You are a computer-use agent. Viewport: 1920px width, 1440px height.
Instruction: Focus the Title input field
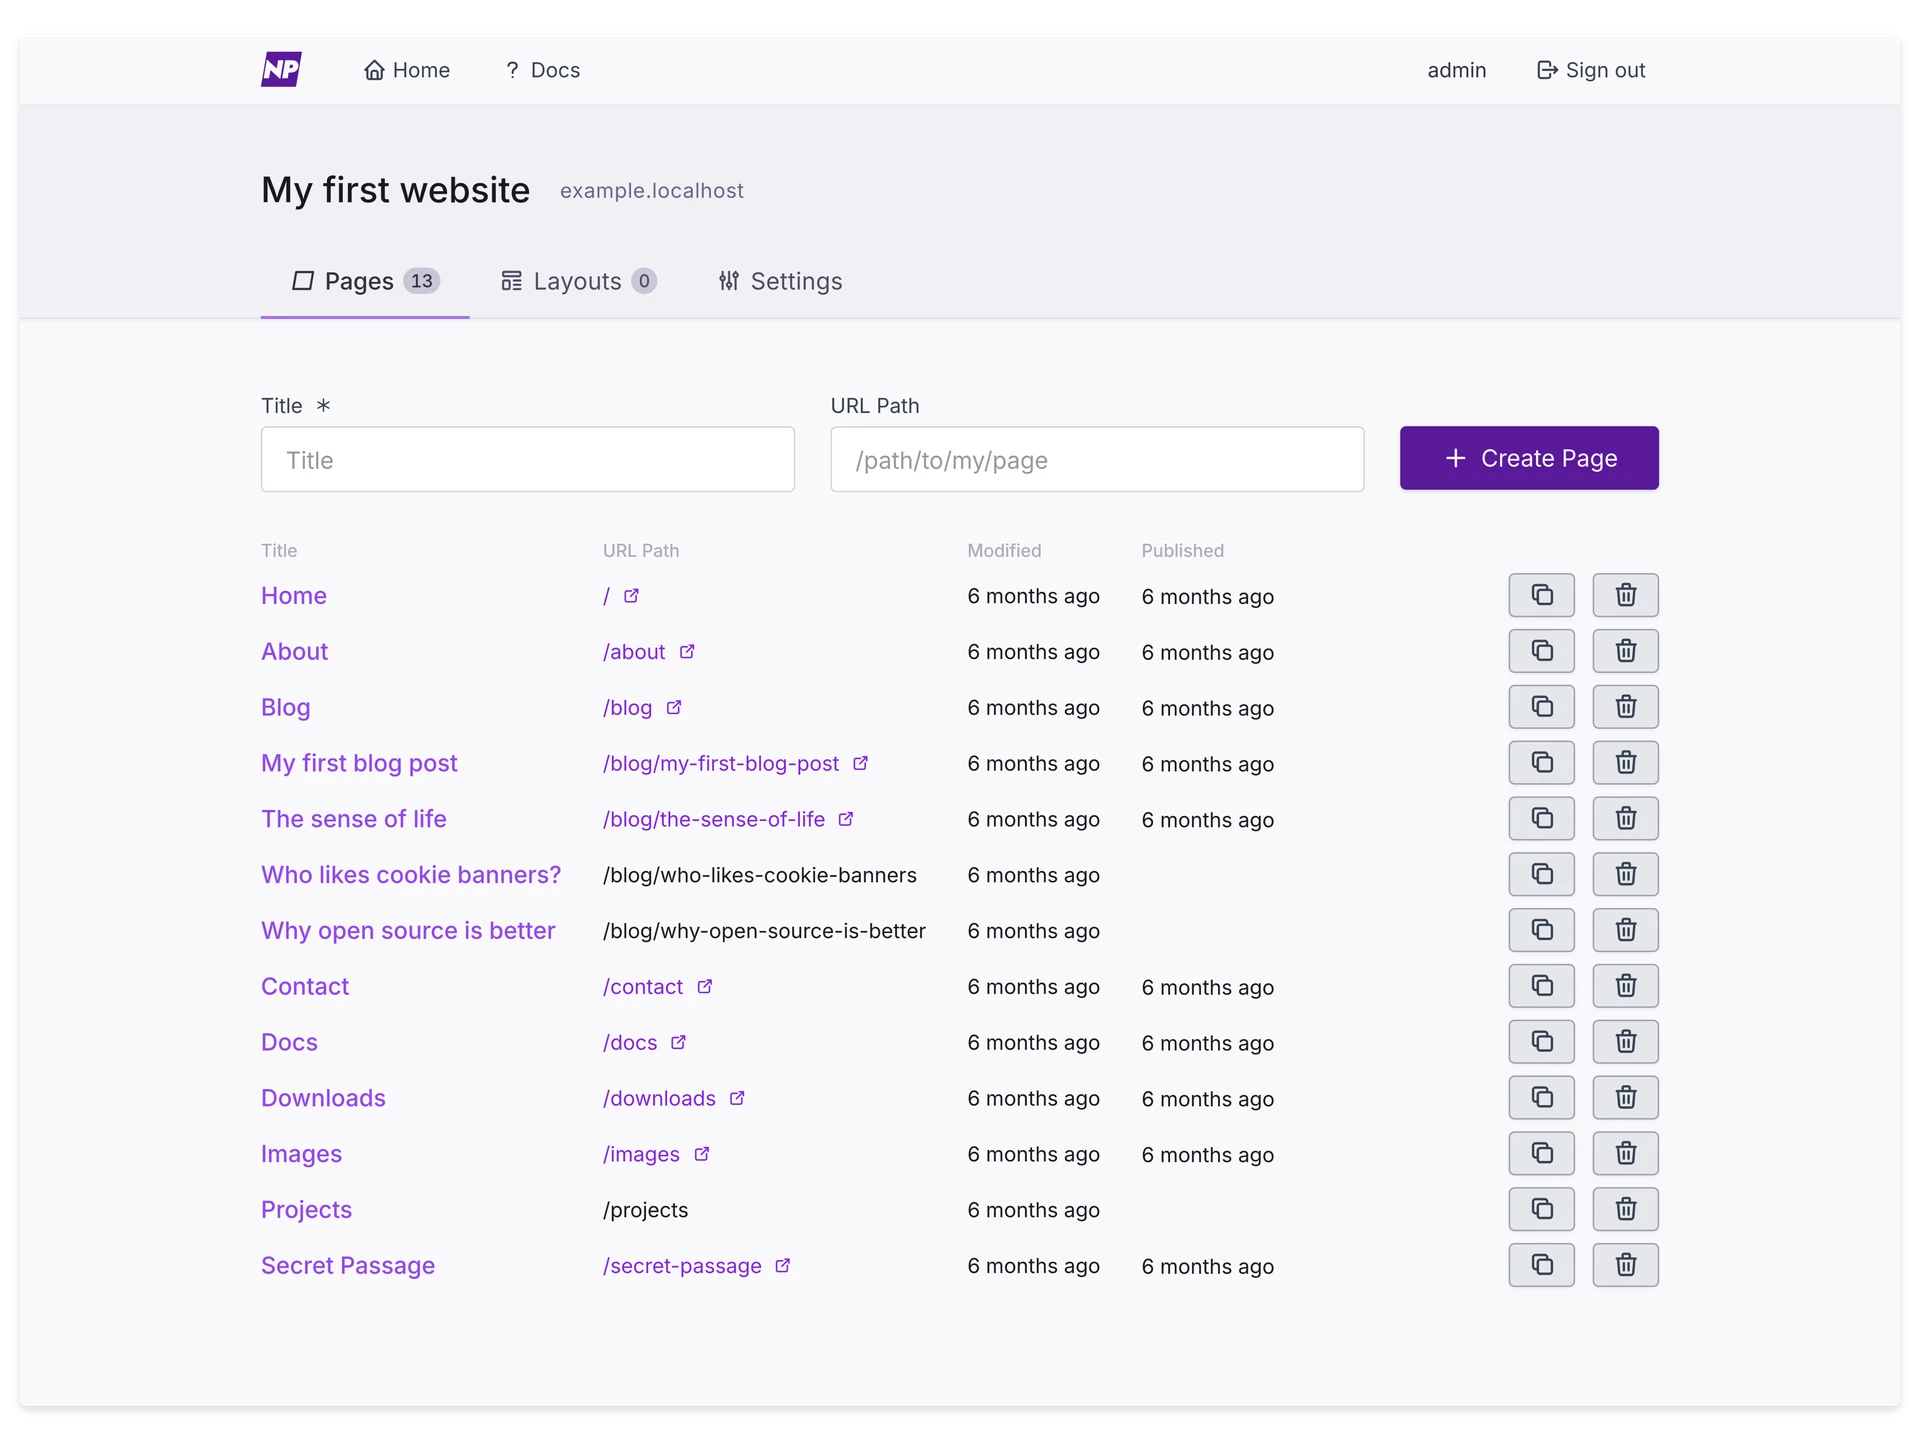coord(528,460)
